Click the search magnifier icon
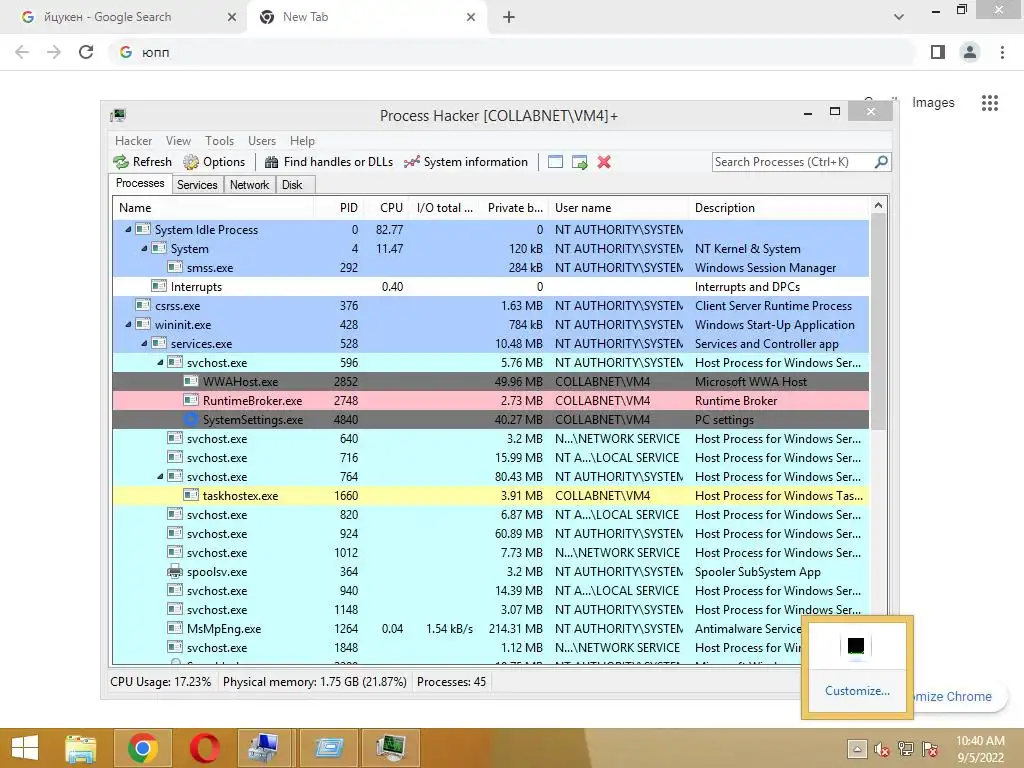This screenshot has width=1024, height=768. 881,161
